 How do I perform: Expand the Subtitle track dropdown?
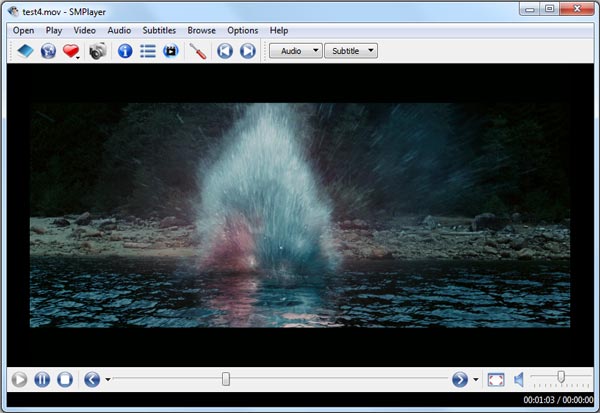click(352, 50)
